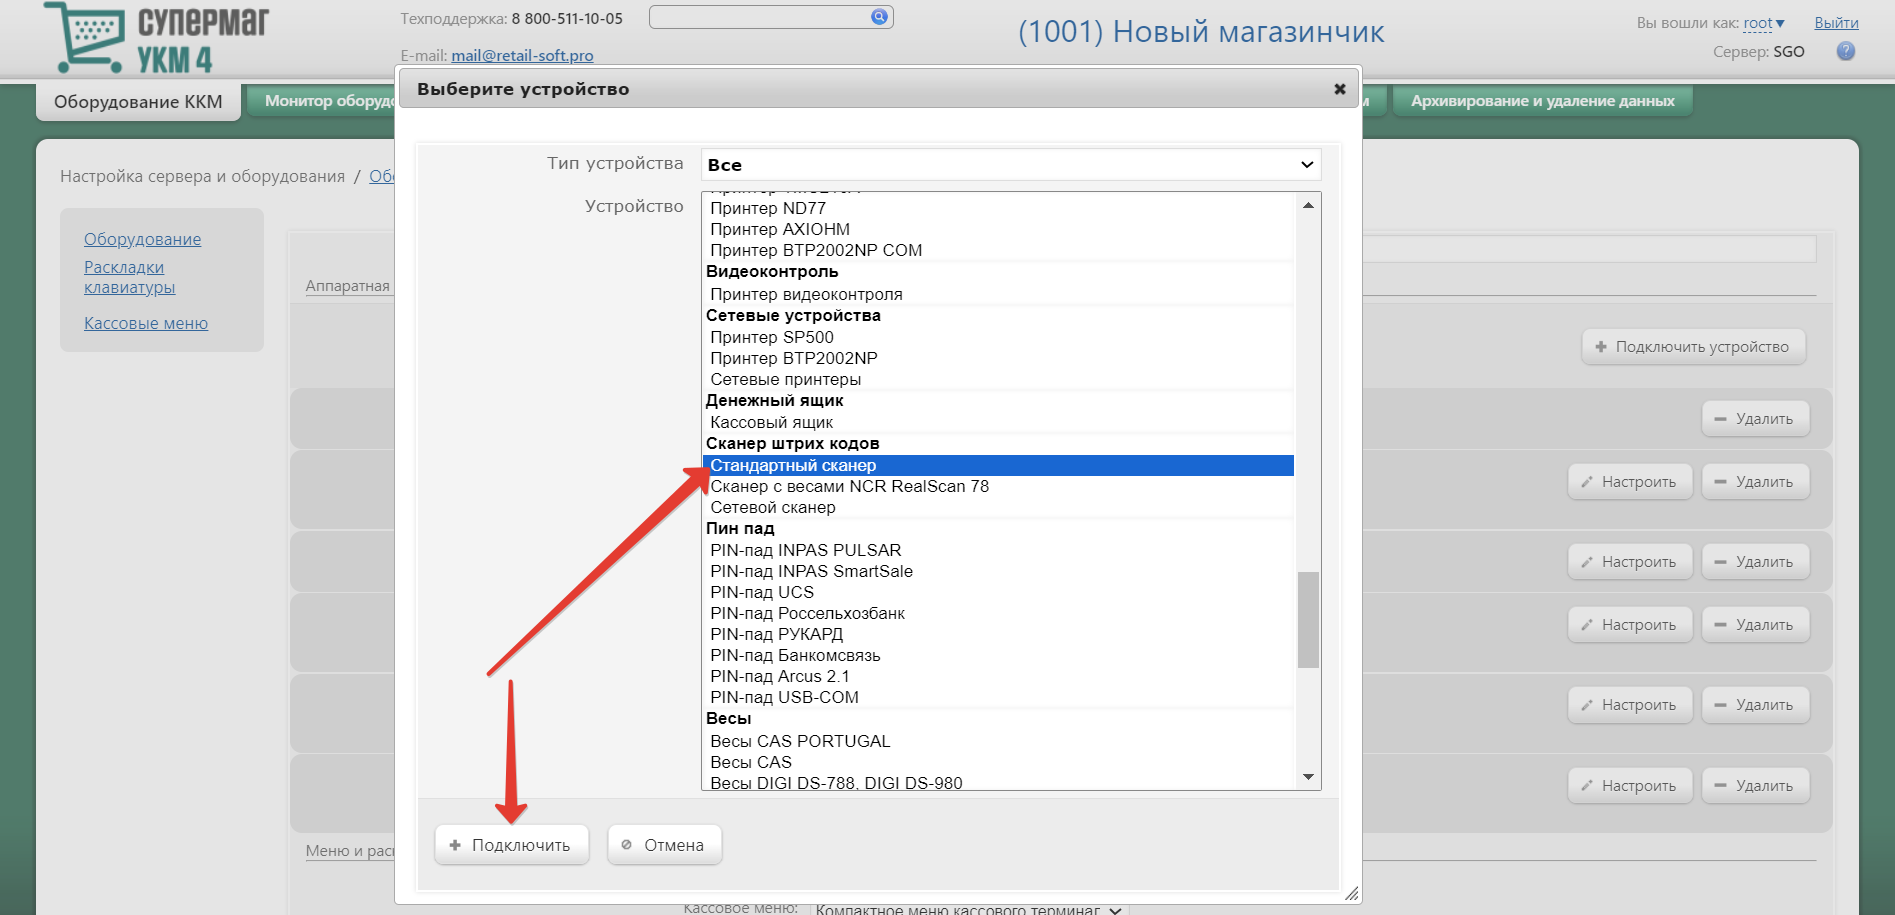Image resolution: width=1895 pixels, height=915 pixels.
Task: Select 'PIN-пад РУКАРД' item
Action: (998, 634)
